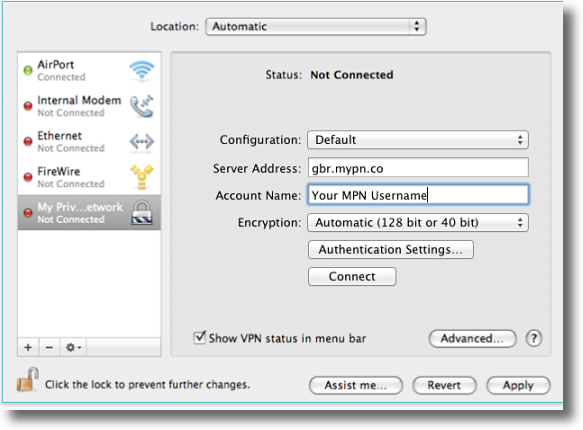Click the VPN padlock icon
Image resolution: width=583 pixels, height=430 pixels.
pyautogui.click(x=142, y=213)
